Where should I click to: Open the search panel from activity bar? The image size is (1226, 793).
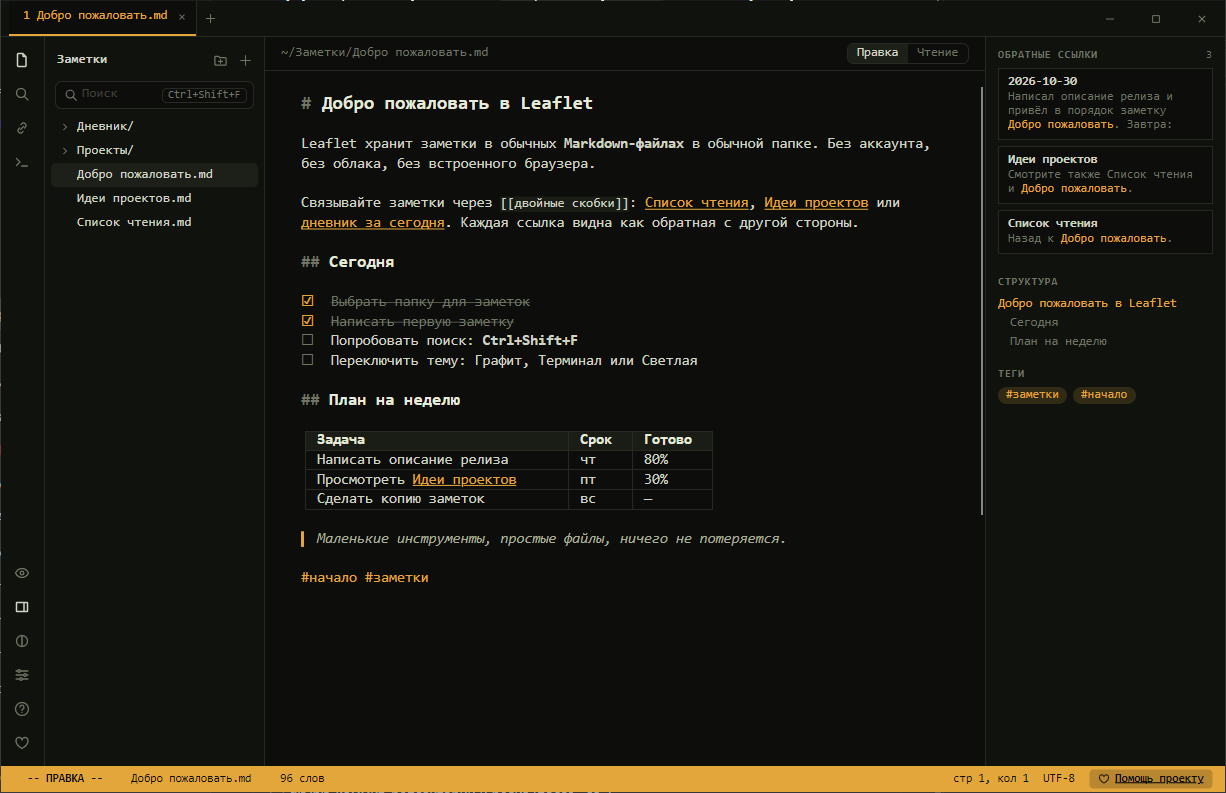pos(22,94)
